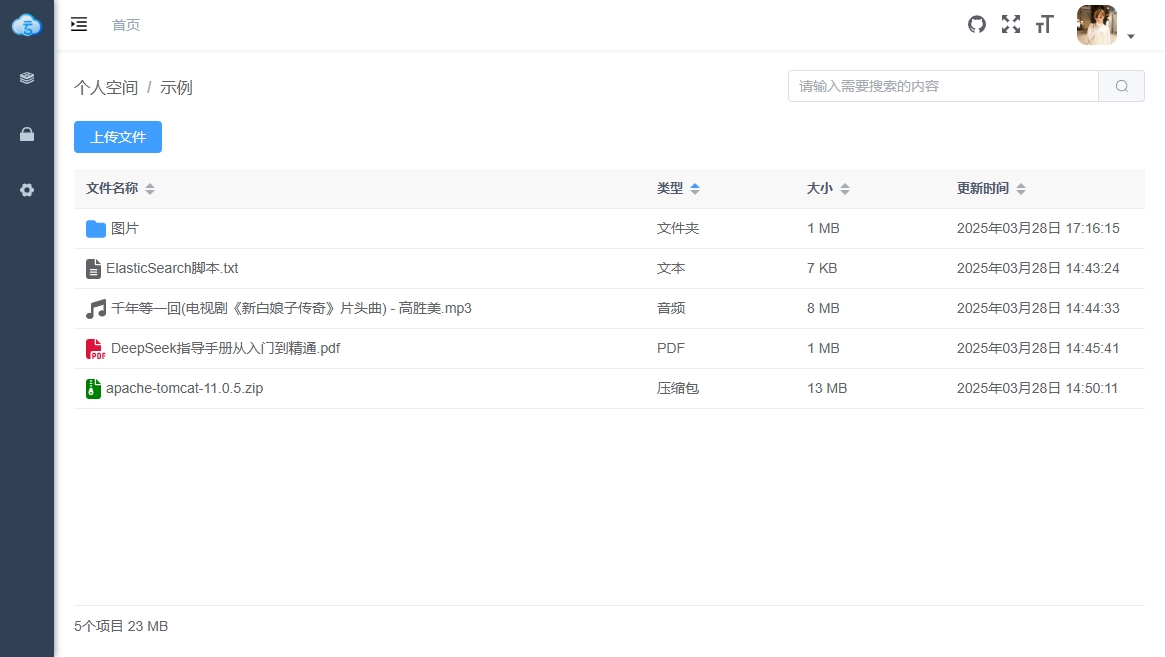Viewport: 1165px width, 657px height.
Task: Click the blue folder icon for 图片
Action: [96, 229]
